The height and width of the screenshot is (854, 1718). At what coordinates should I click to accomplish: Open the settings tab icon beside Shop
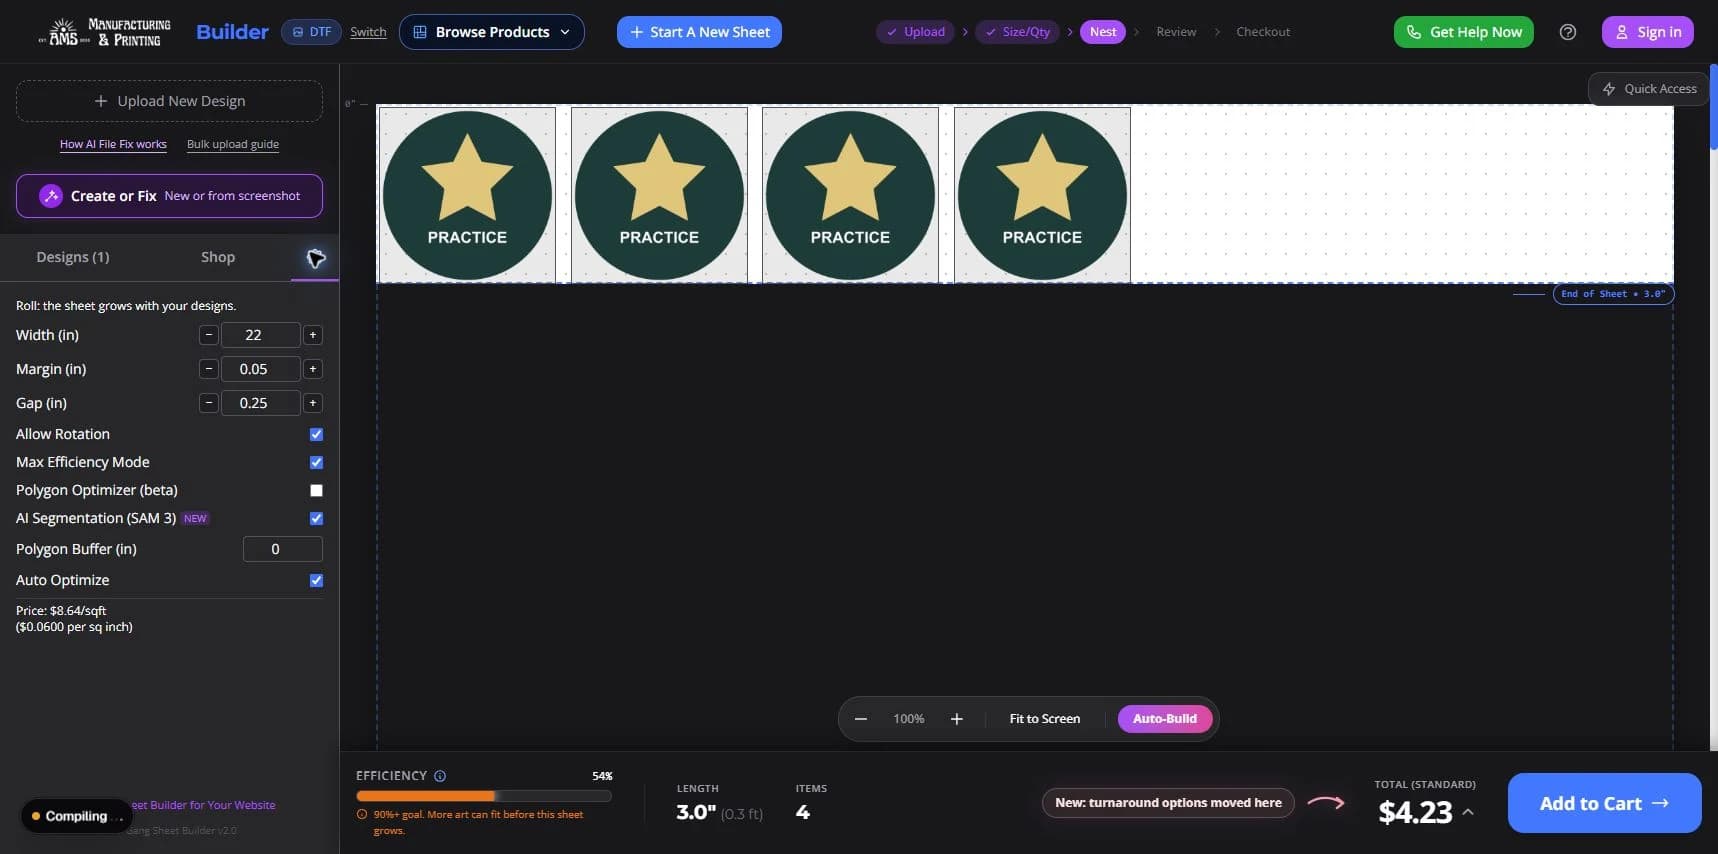tap(315, 258)
